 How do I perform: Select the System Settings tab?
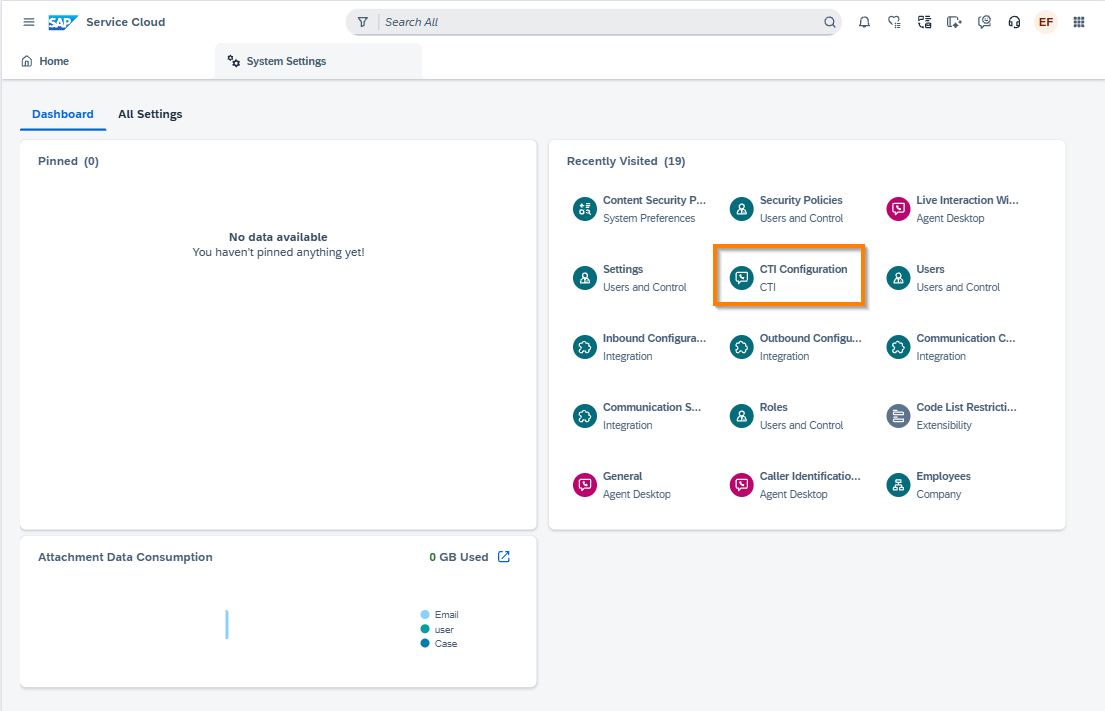click(319, 61)
